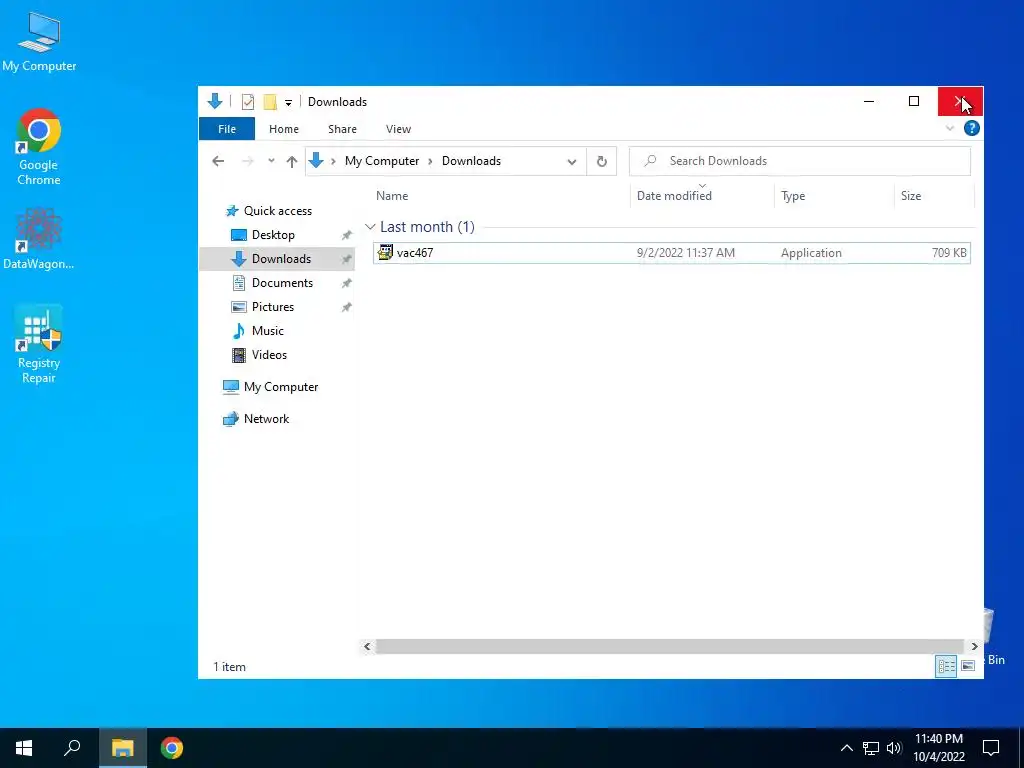Open the View ribbon tab

pyautogui.click(x=398, y=129)
